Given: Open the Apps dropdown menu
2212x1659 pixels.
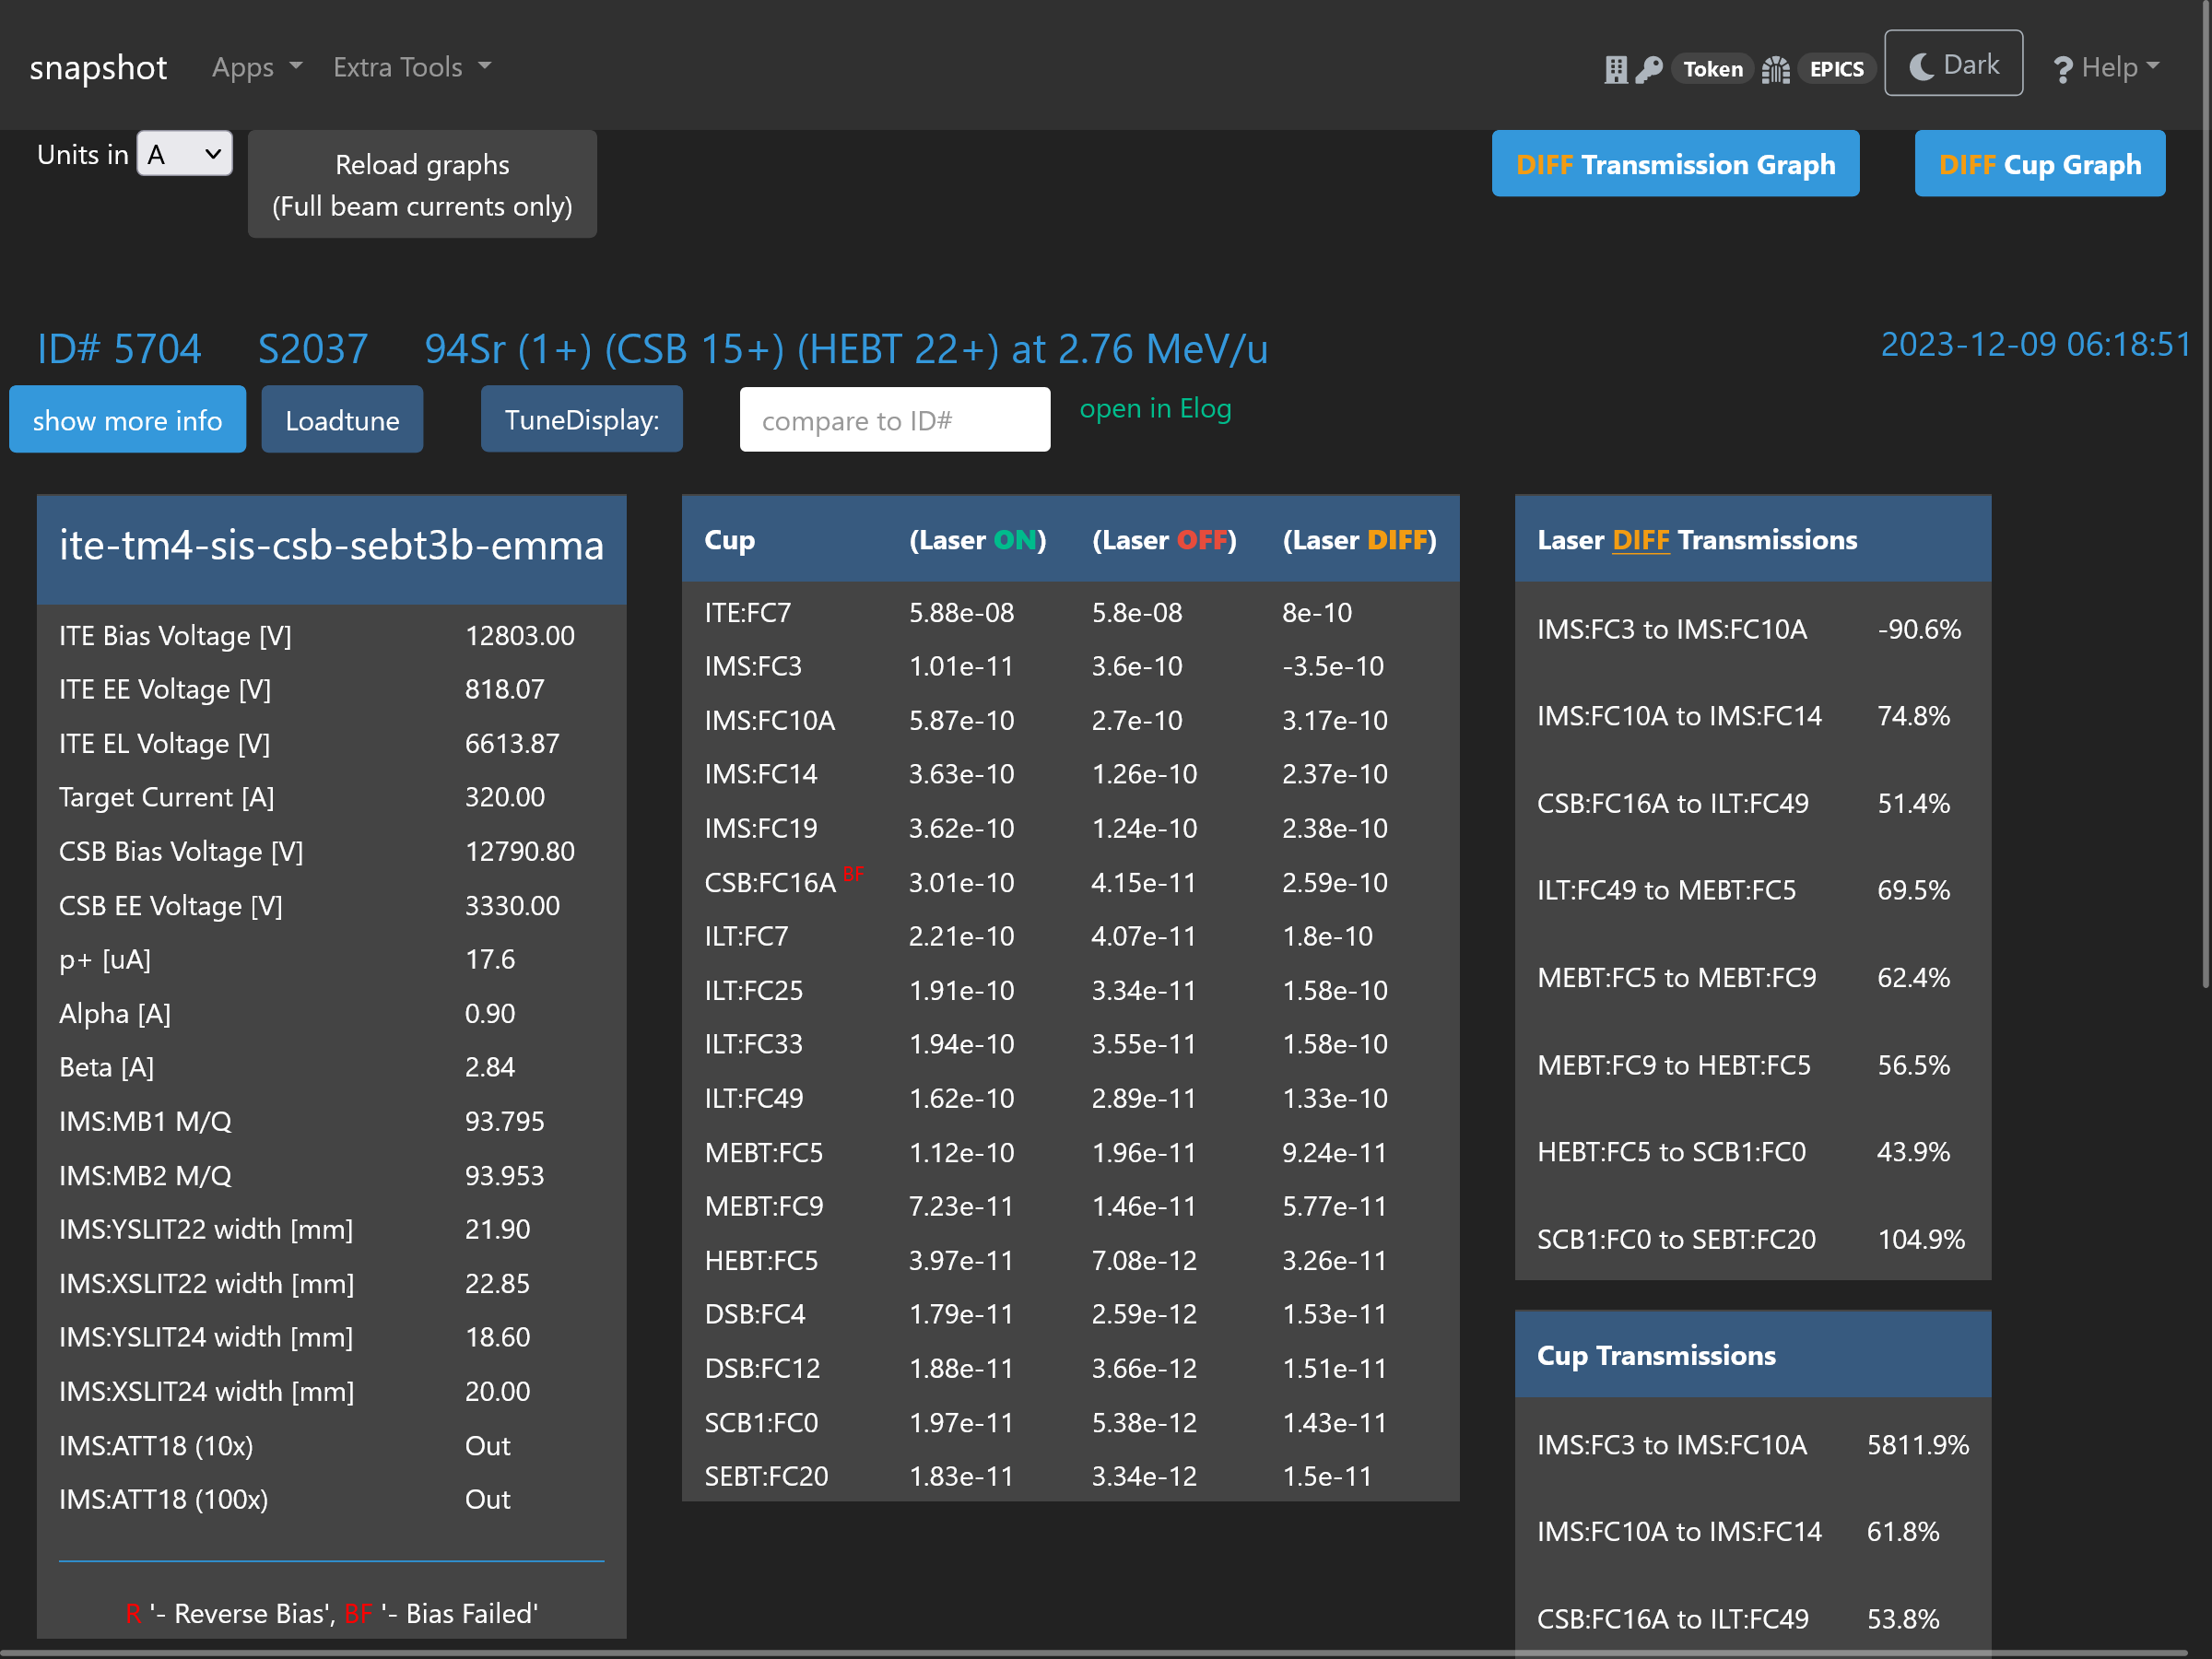Looking at the screenshot, I should (257, 67).
